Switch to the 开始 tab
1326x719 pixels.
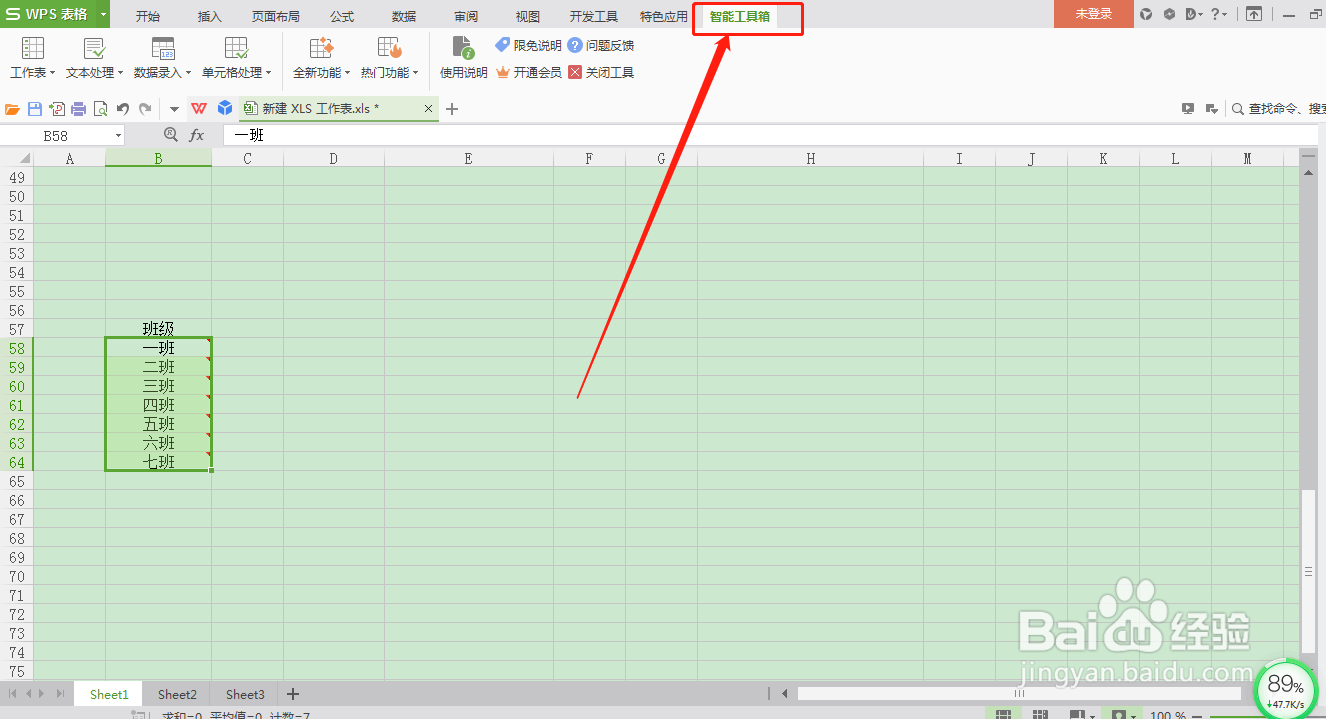(148, 16)
